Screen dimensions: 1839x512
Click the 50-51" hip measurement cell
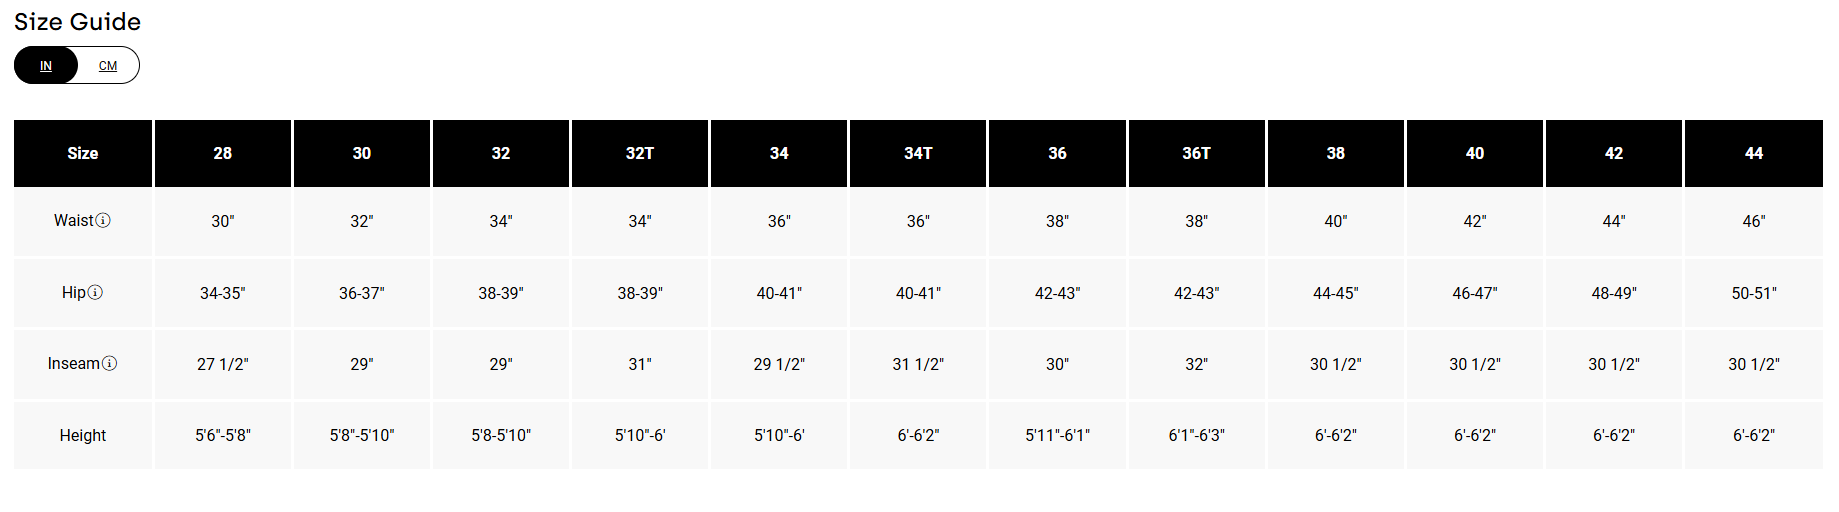[x=1753, y=293]
